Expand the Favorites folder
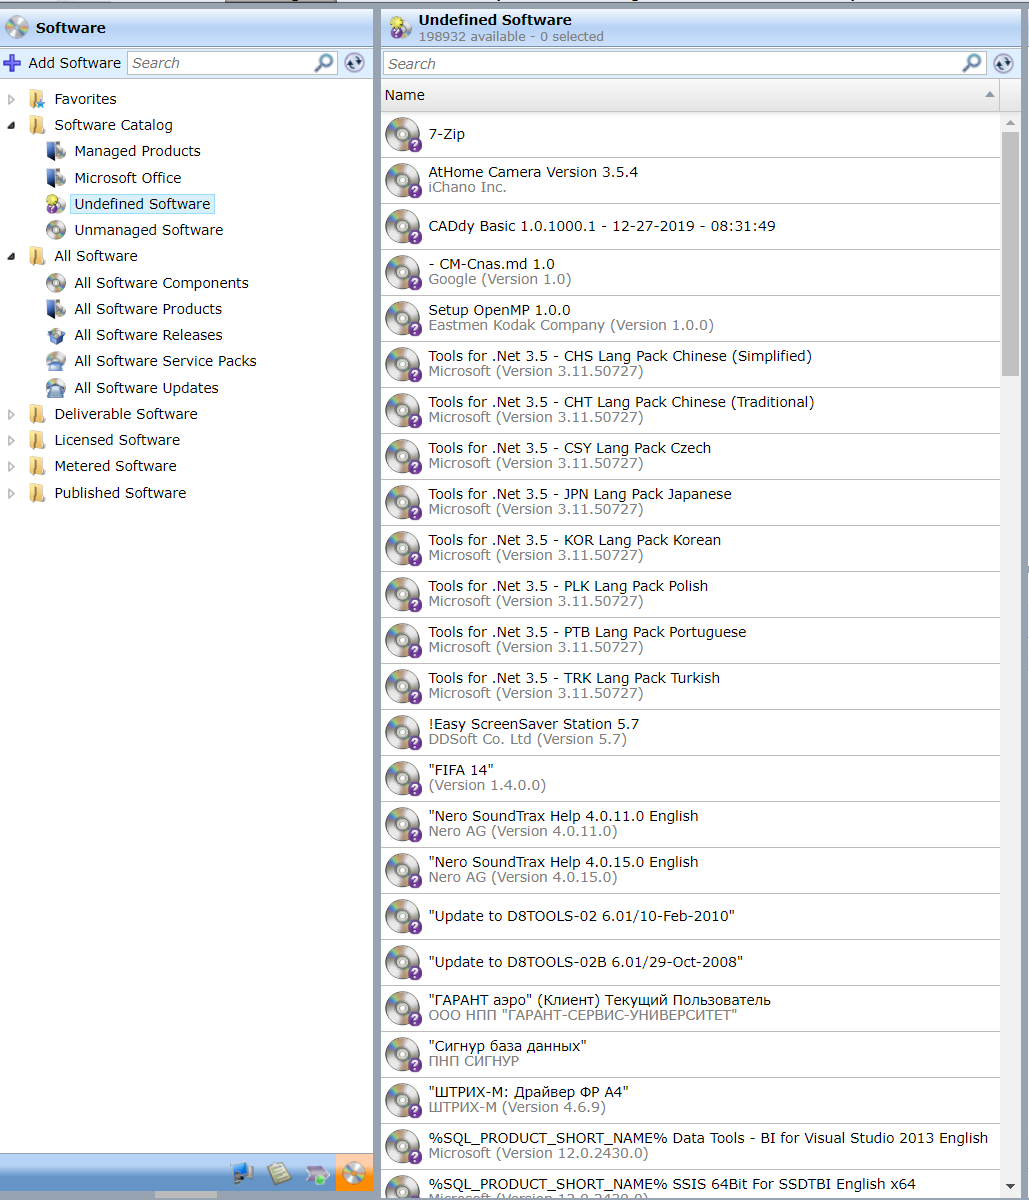This screenshot has height=1200, width=1029. pyautogui.click(x=10, y=98)
